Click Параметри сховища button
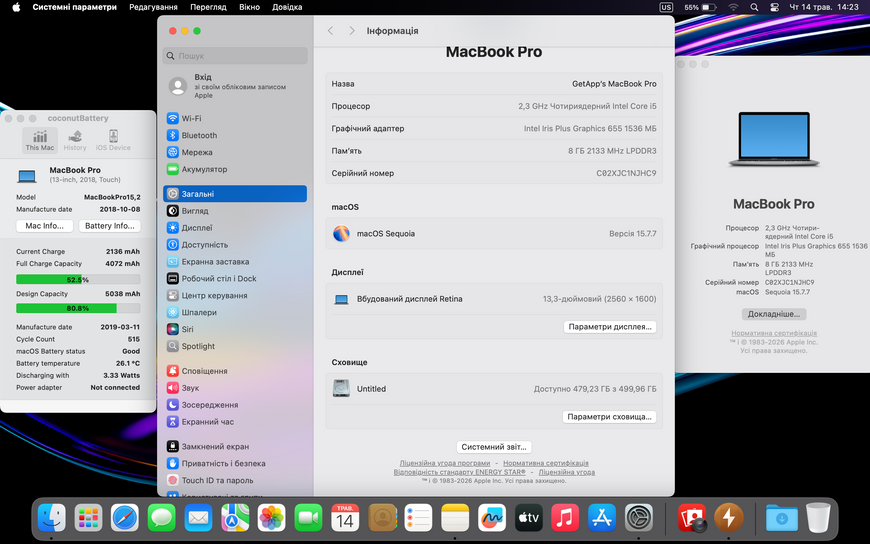 (609, 417)
